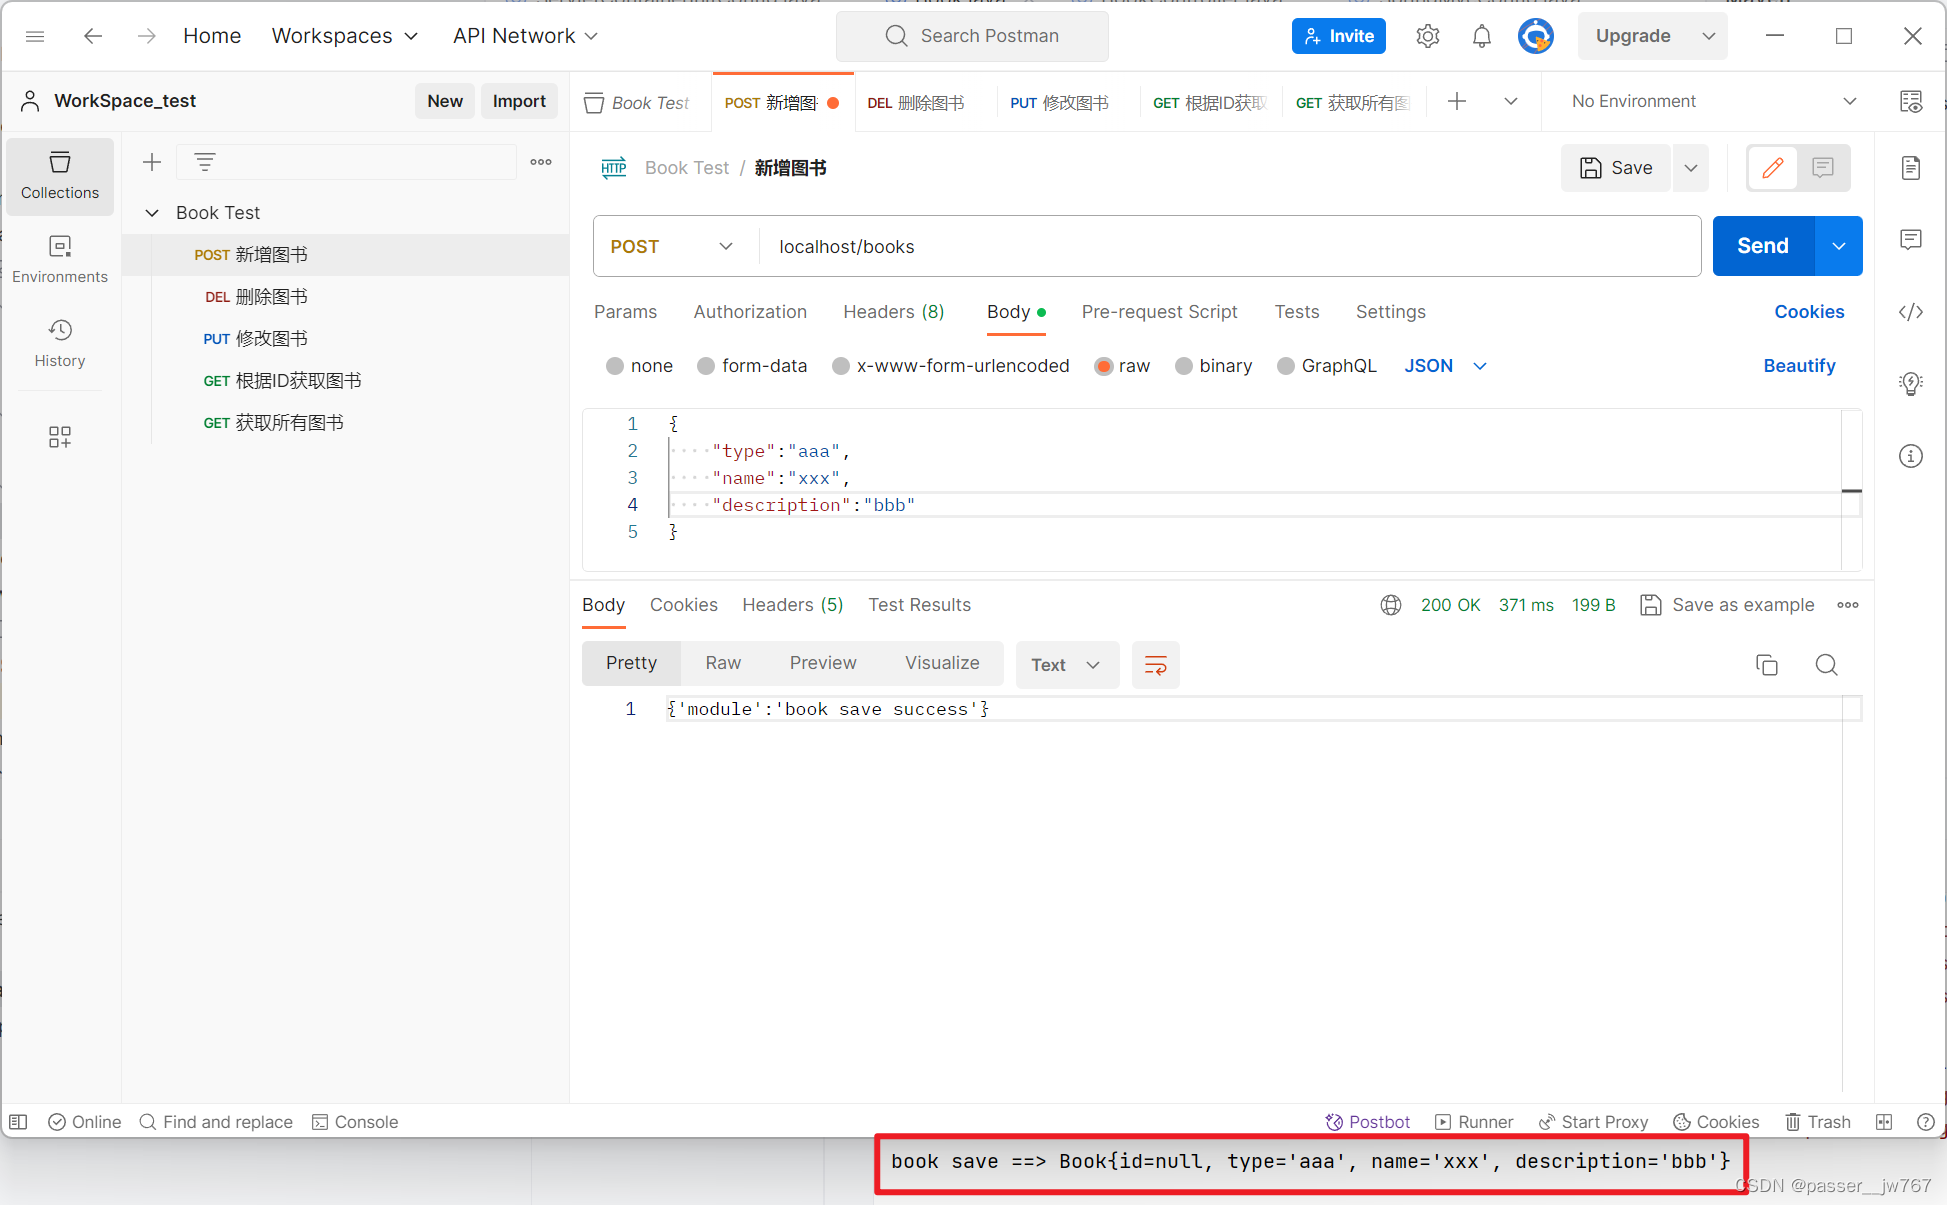1947x1205 pixels.
Task: Click the network globe icon
Action: pos(1391,605)
